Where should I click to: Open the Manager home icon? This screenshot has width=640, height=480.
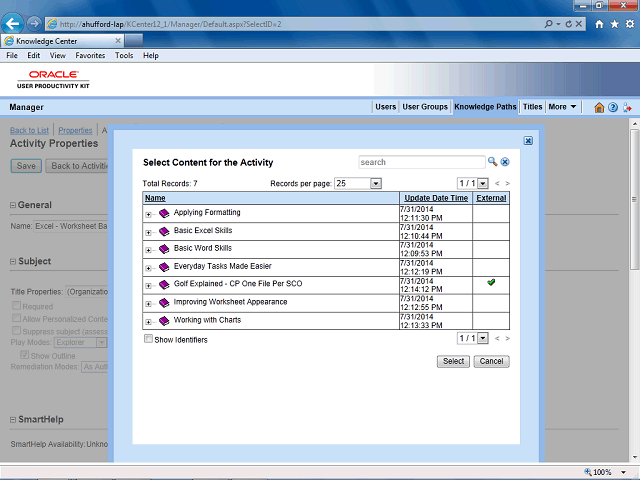[599, 107]
